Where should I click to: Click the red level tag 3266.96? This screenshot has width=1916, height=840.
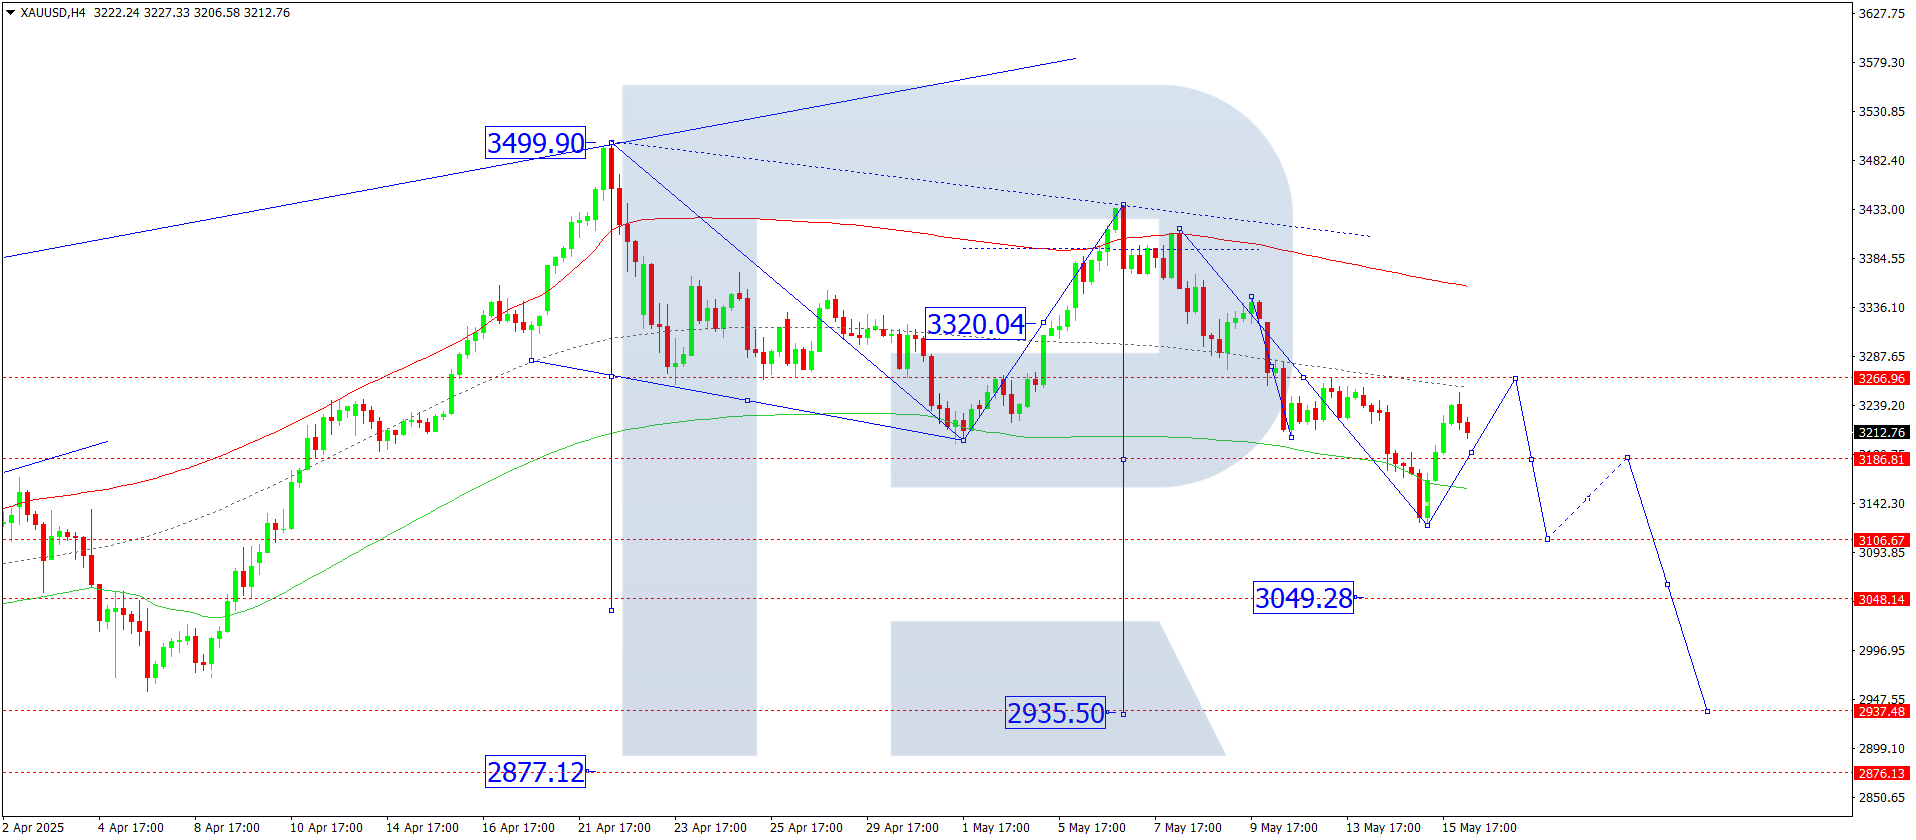[x=1881, y=379]
